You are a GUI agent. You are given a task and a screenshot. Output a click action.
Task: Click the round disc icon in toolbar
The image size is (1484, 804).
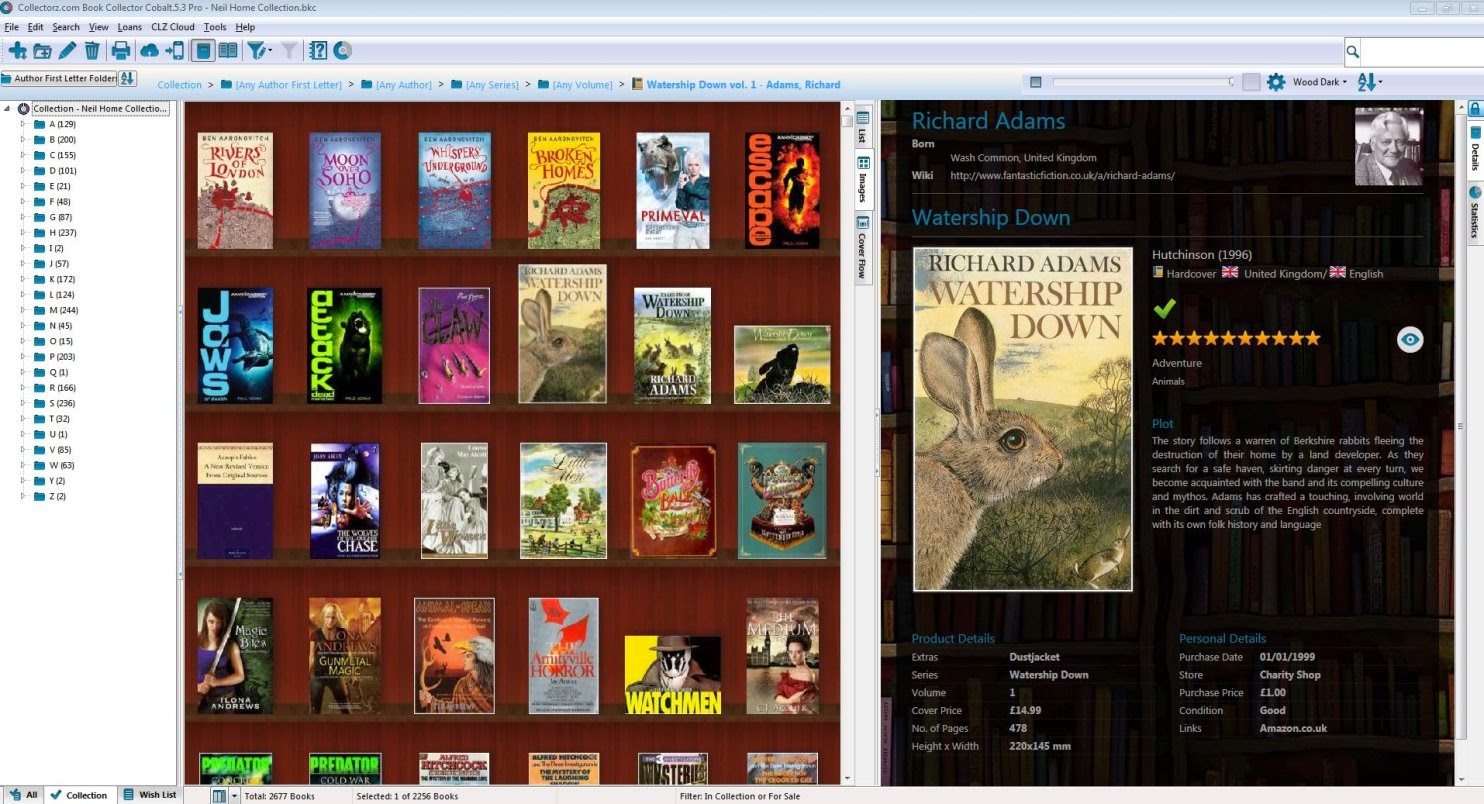[x=342, y=51]
